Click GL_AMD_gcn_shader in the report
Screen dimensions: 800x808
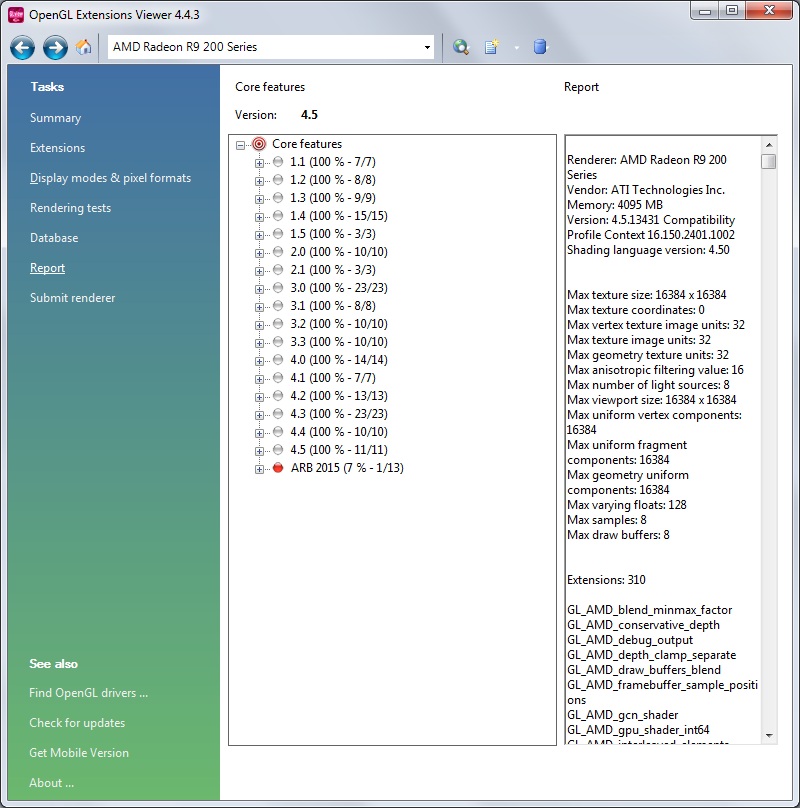(623, 715)
